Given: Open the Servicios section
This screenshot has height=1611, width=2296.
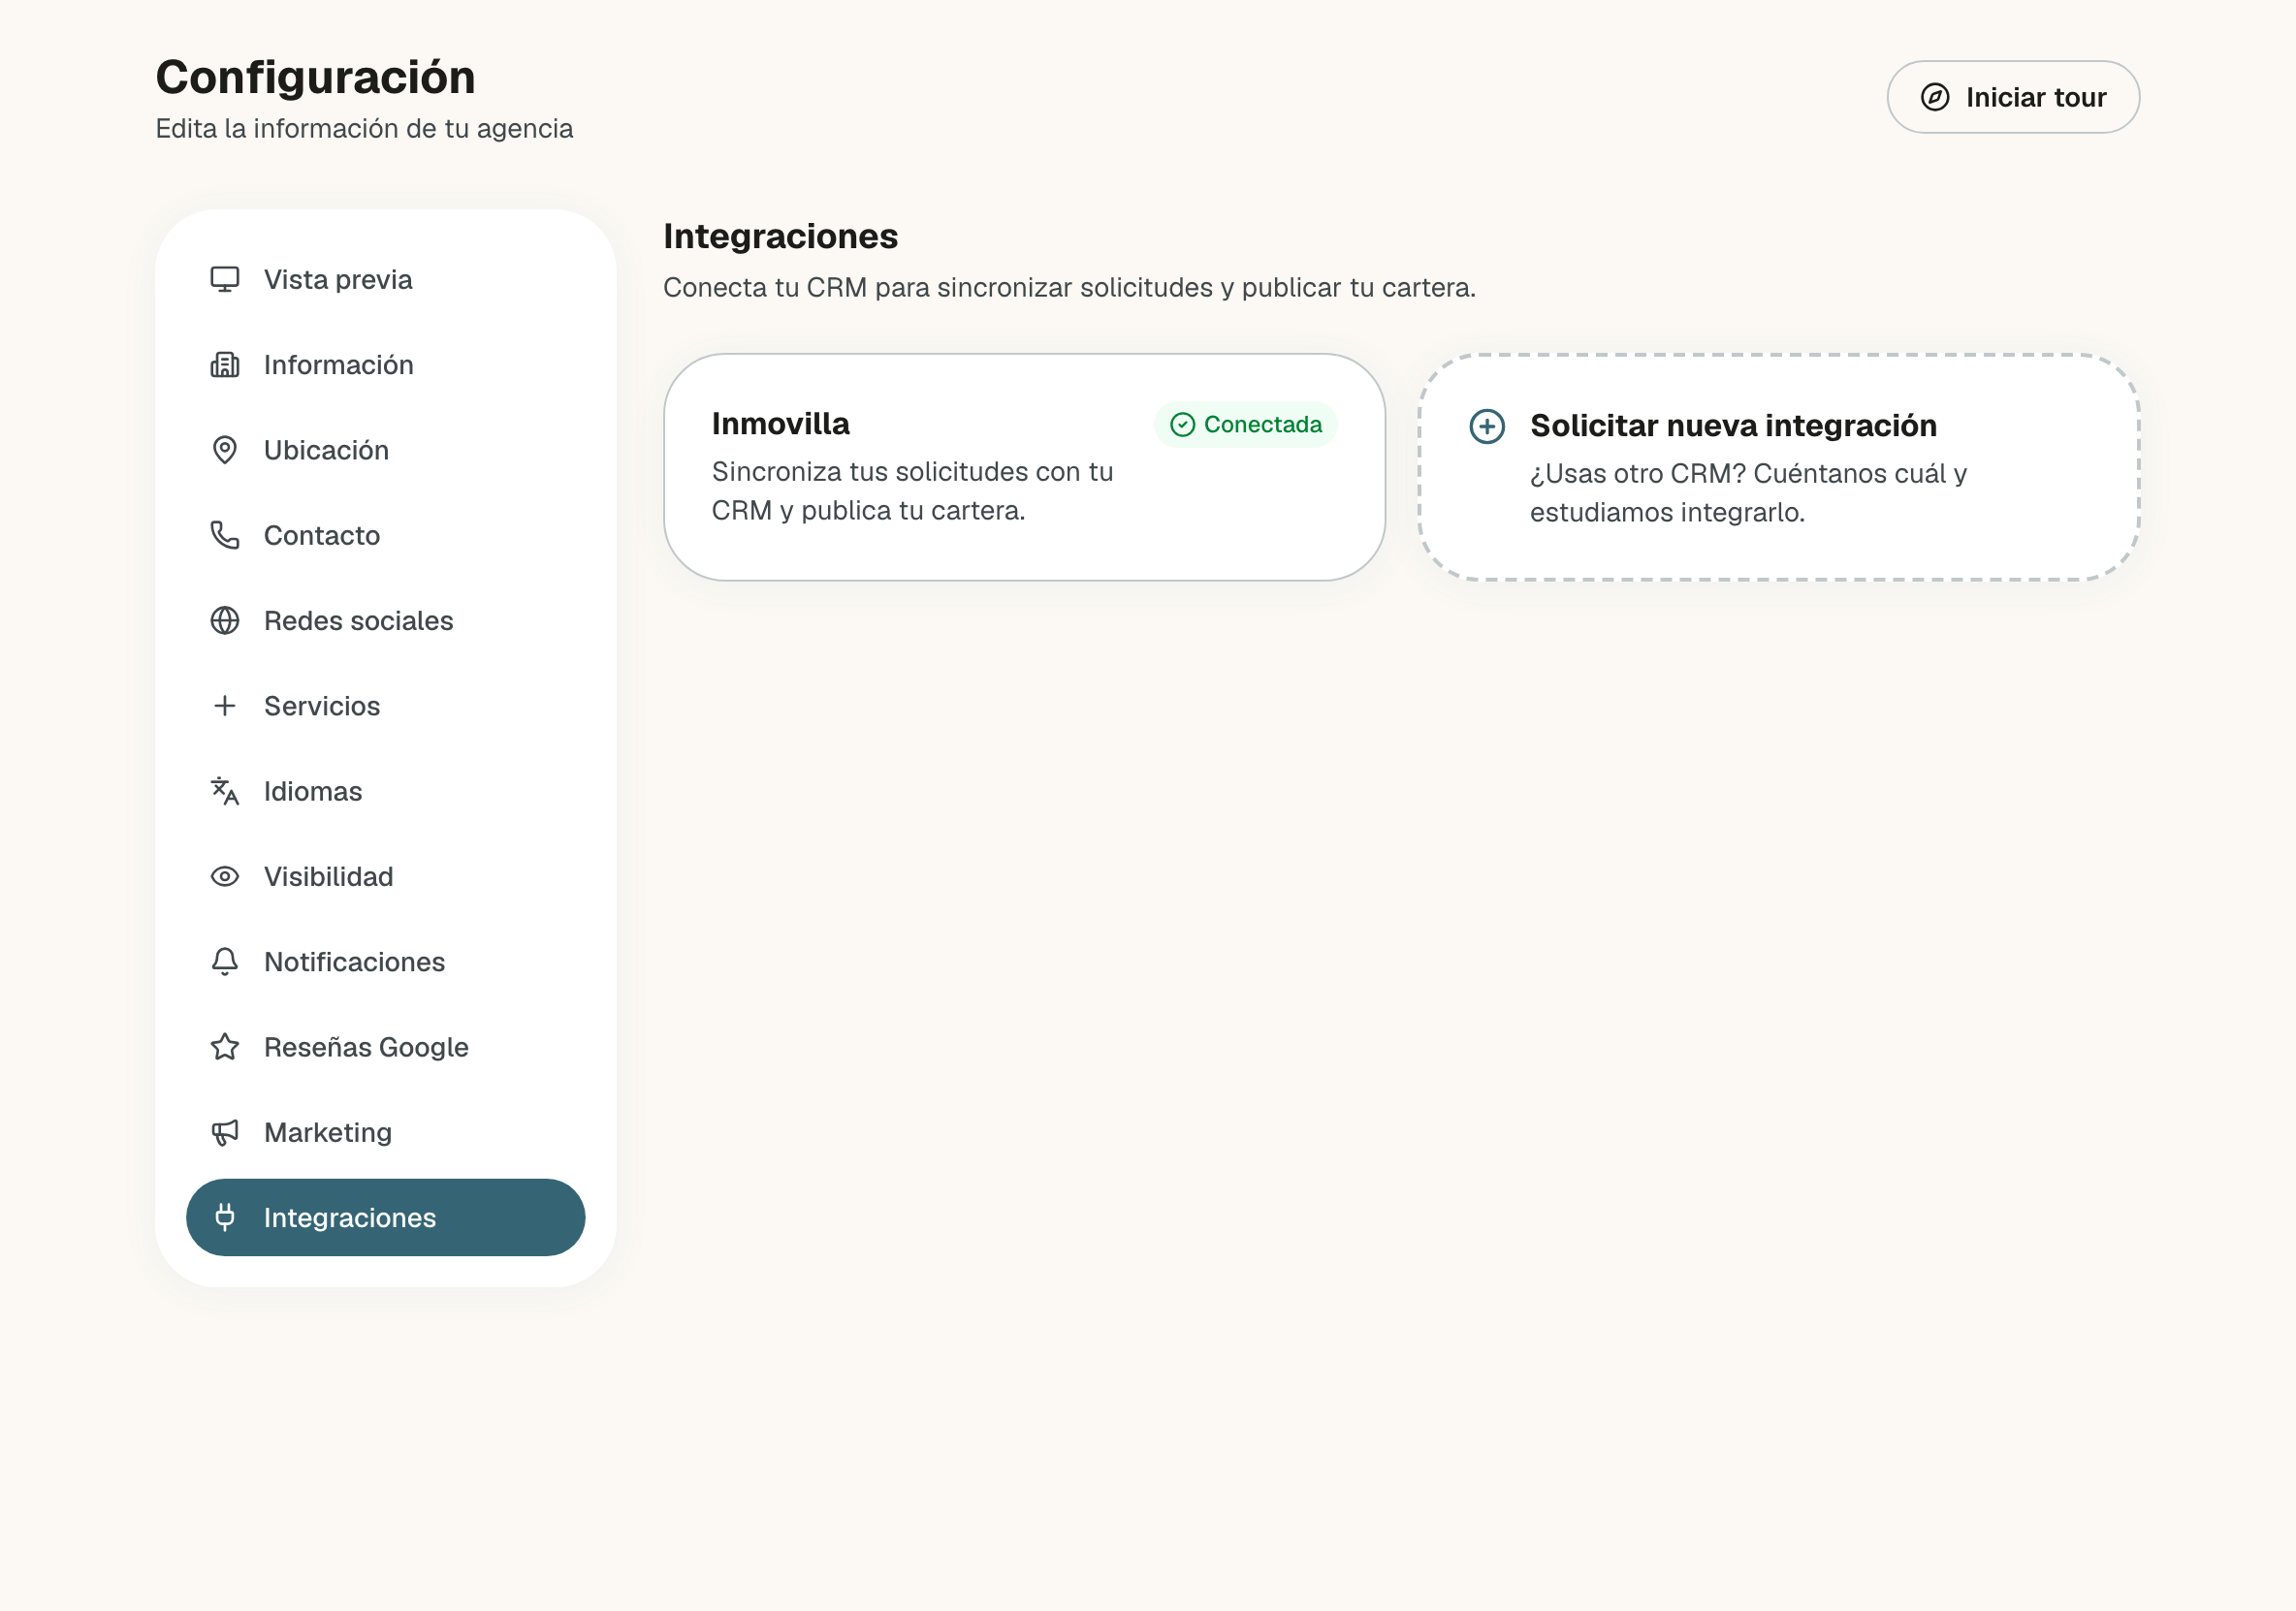Looking at the screenshot, I should pyautogui.click(x=386, y=706).
